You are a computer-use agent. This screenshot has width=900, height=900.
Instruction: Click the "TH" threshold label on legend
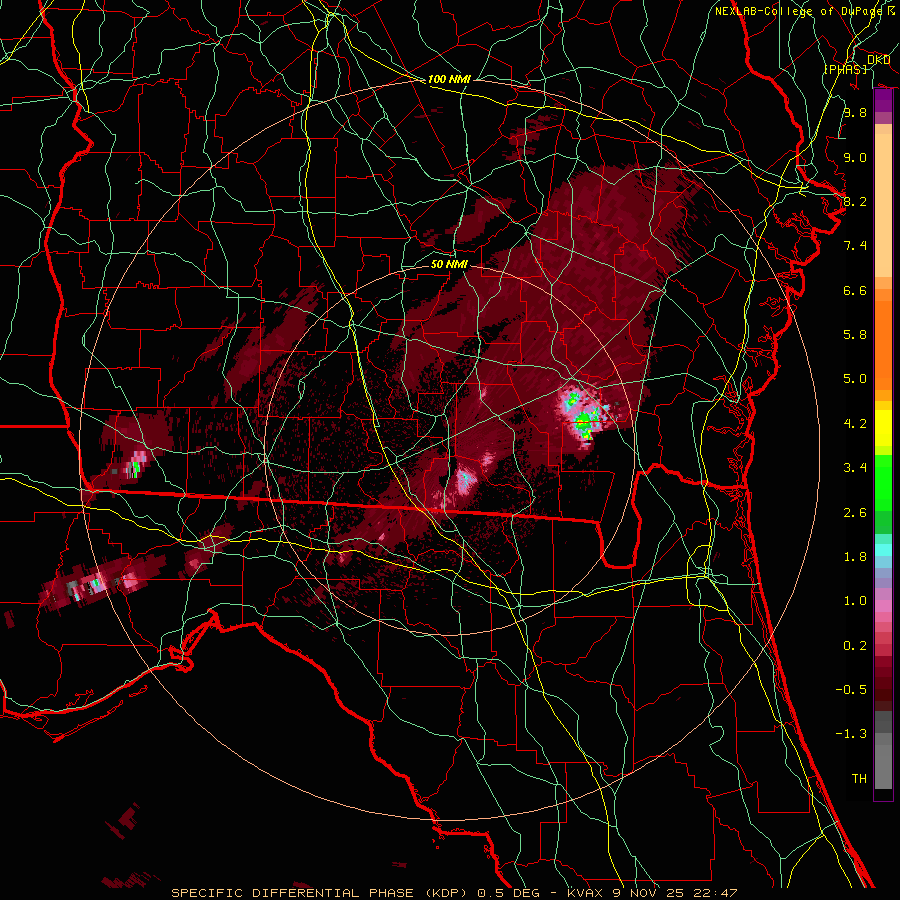pyautogui.click(x=859, y=779)
